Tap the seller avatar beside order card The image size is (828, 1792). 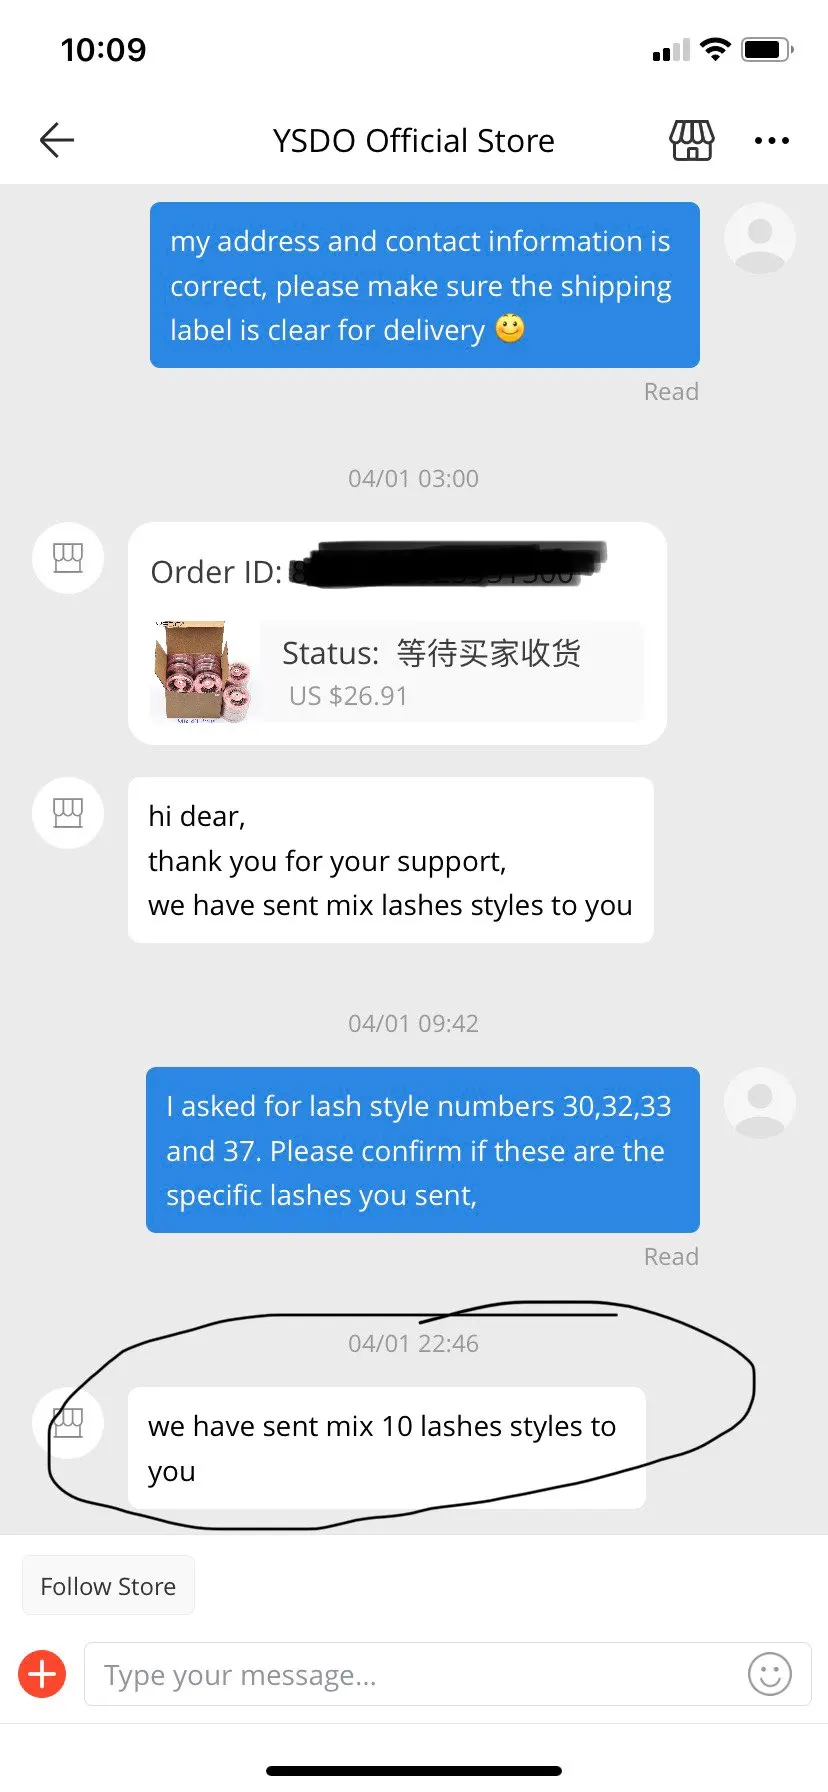(x=68, y=558)
